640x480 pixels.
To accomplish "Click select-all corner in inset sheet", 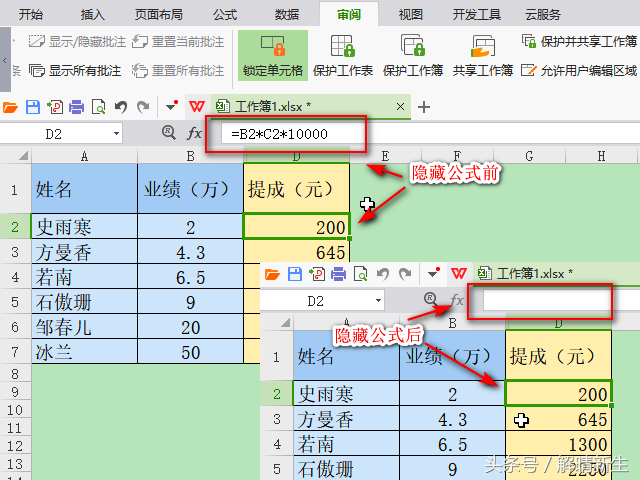I will click(285, 323).
